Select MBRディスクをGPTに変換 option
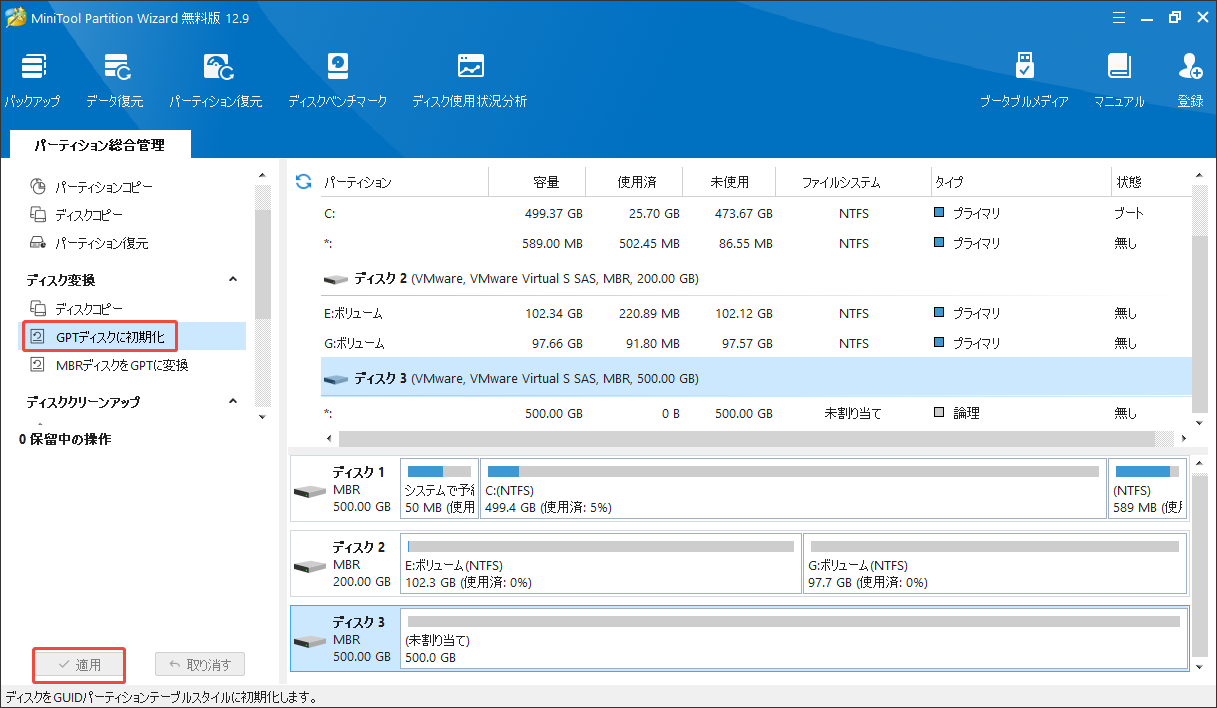 point(110,365)
